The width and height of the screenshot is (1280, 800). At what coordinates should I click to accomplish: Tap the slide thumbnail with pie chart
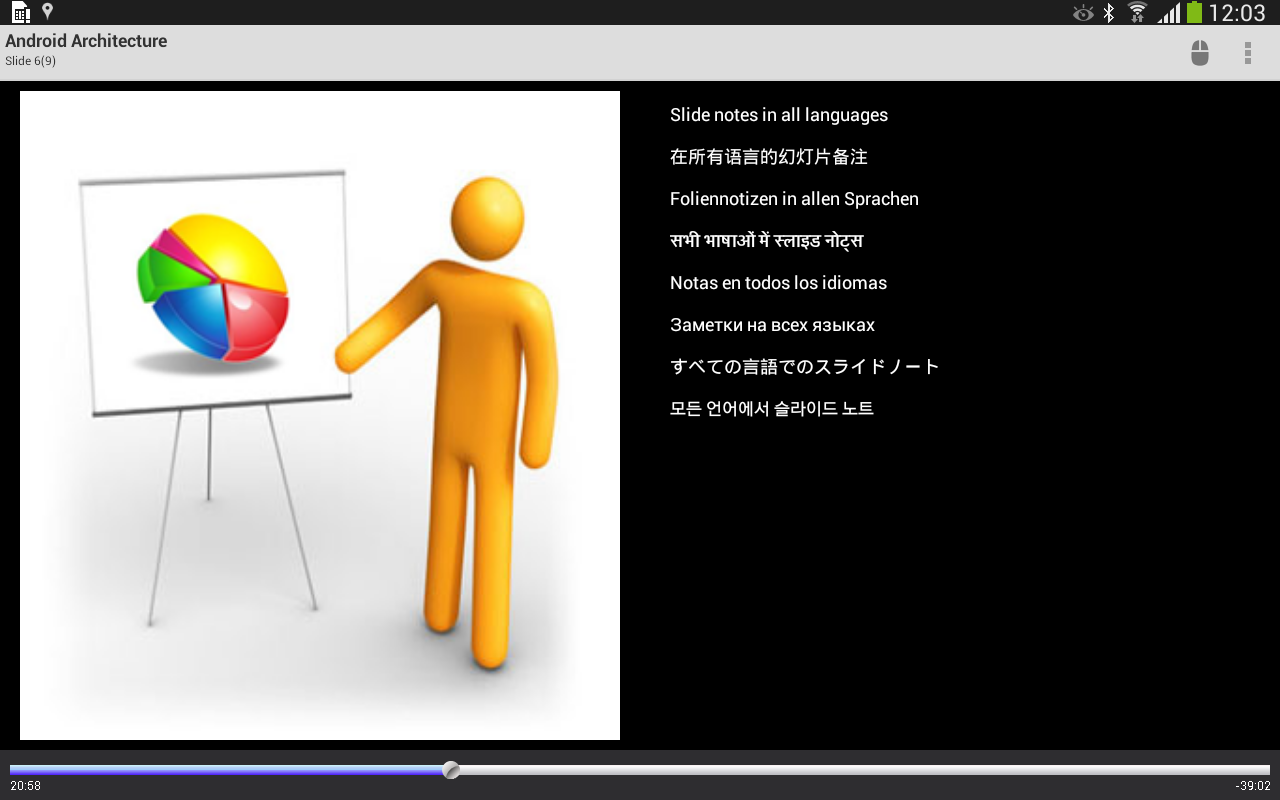pos(319,415)
